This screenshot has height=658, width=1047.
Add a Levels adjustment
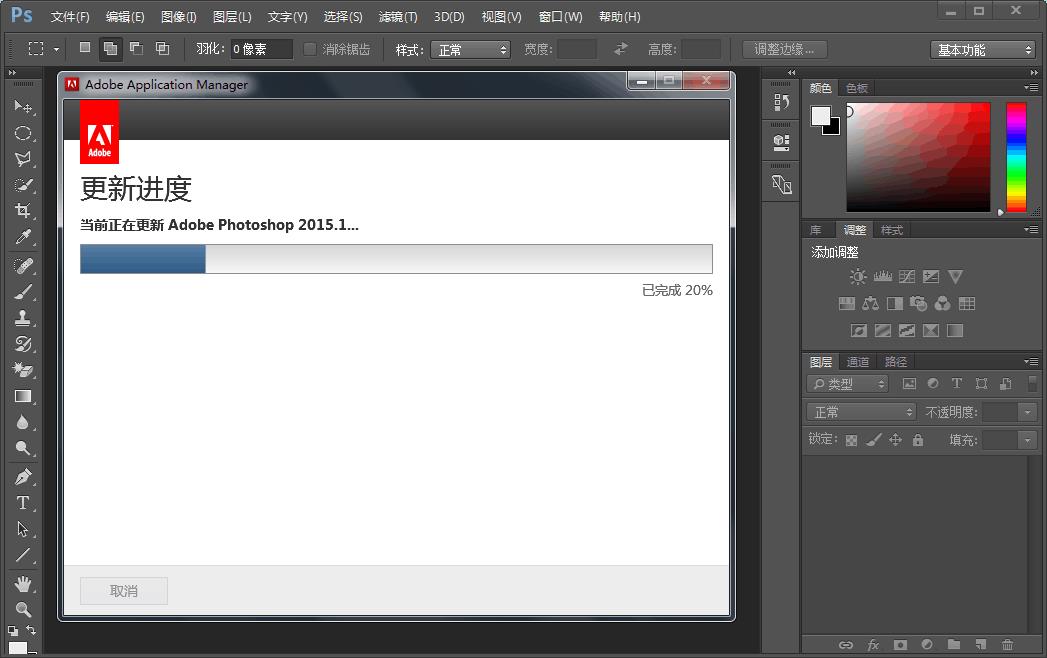click(883, 277)
